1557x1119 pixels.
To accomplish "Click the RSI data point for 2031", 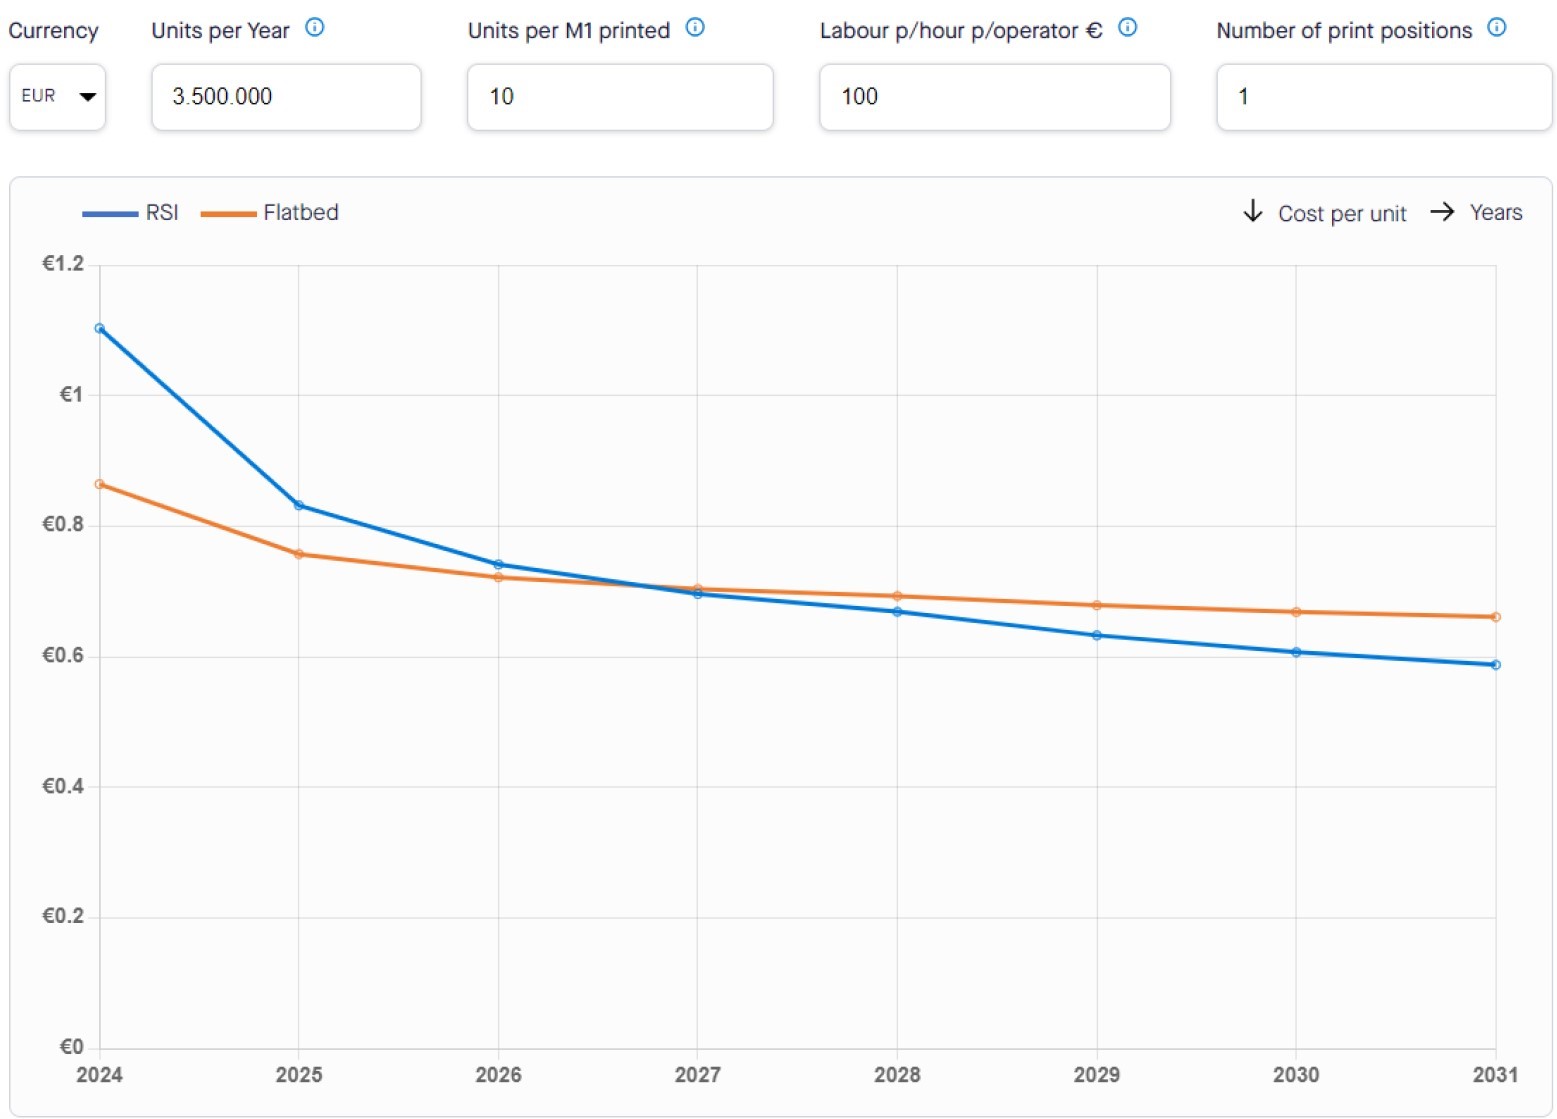I will [1495, 664].
